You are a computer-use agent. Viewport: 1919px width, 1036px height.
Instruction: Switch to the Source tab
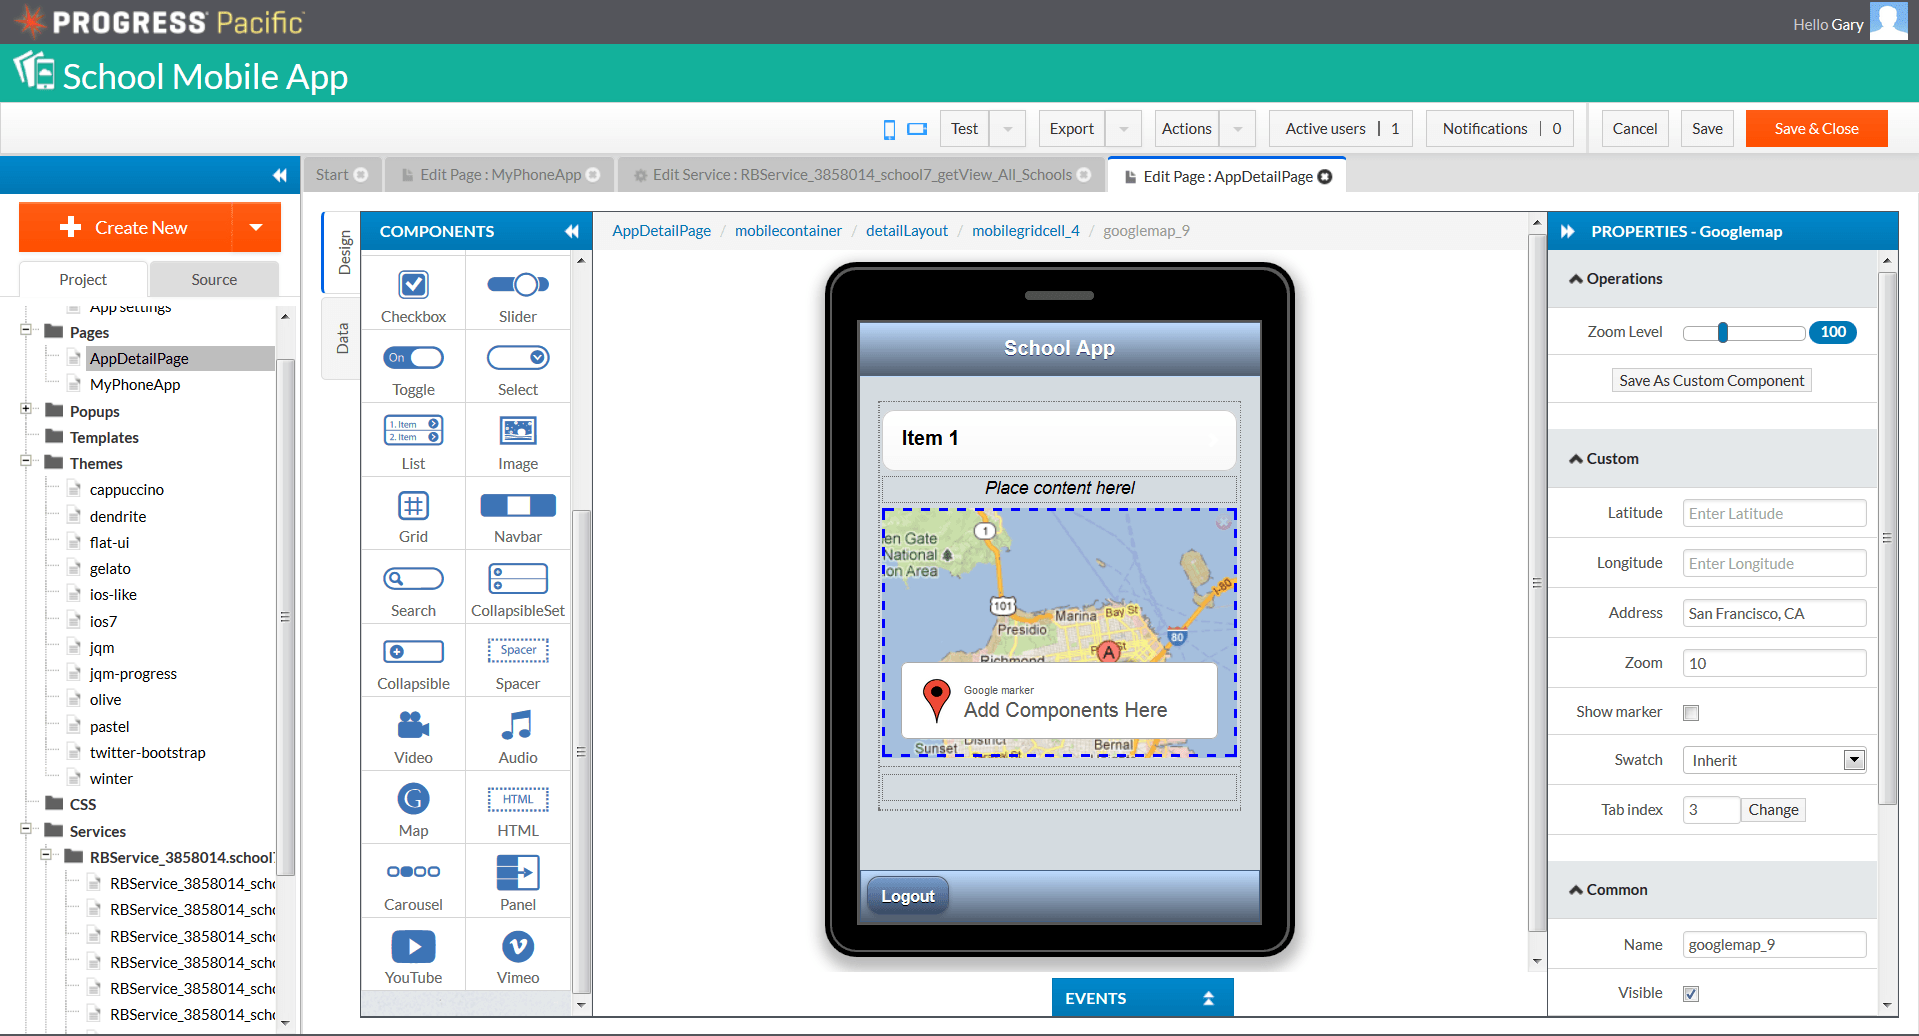(214, 280)
